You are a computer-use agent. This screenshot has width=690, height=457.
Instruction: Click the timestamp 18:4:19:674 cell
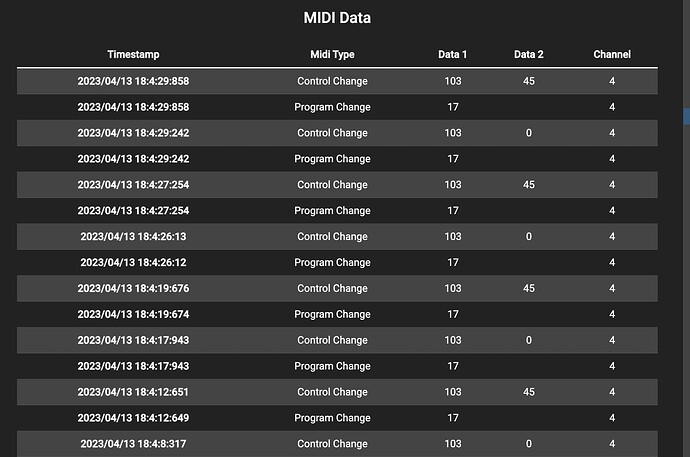(x=133, y=315)
